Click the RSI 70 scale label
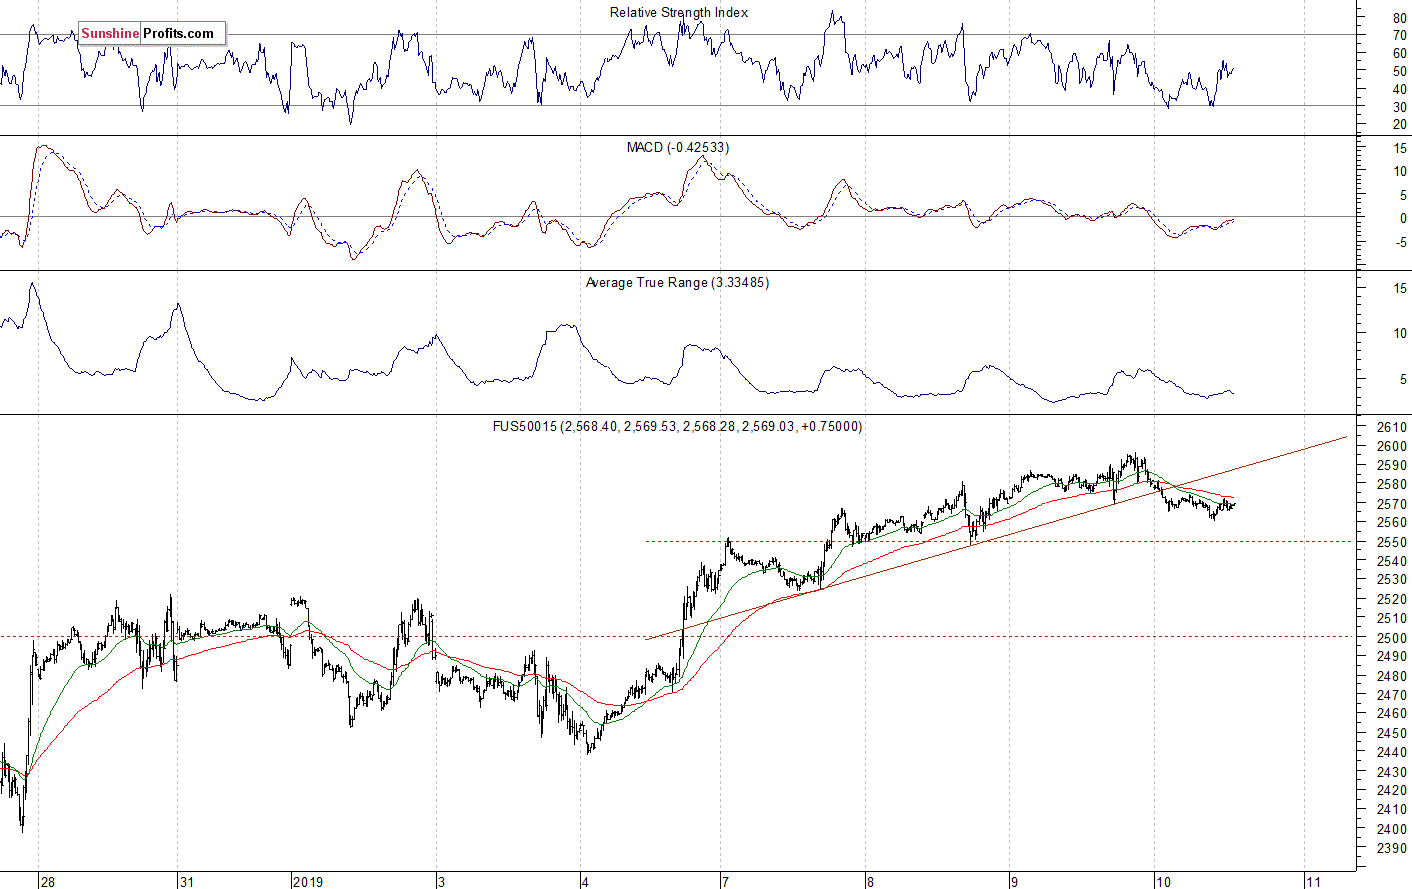Screen dimensions: 1412x889 click(x=1399, y=35)
